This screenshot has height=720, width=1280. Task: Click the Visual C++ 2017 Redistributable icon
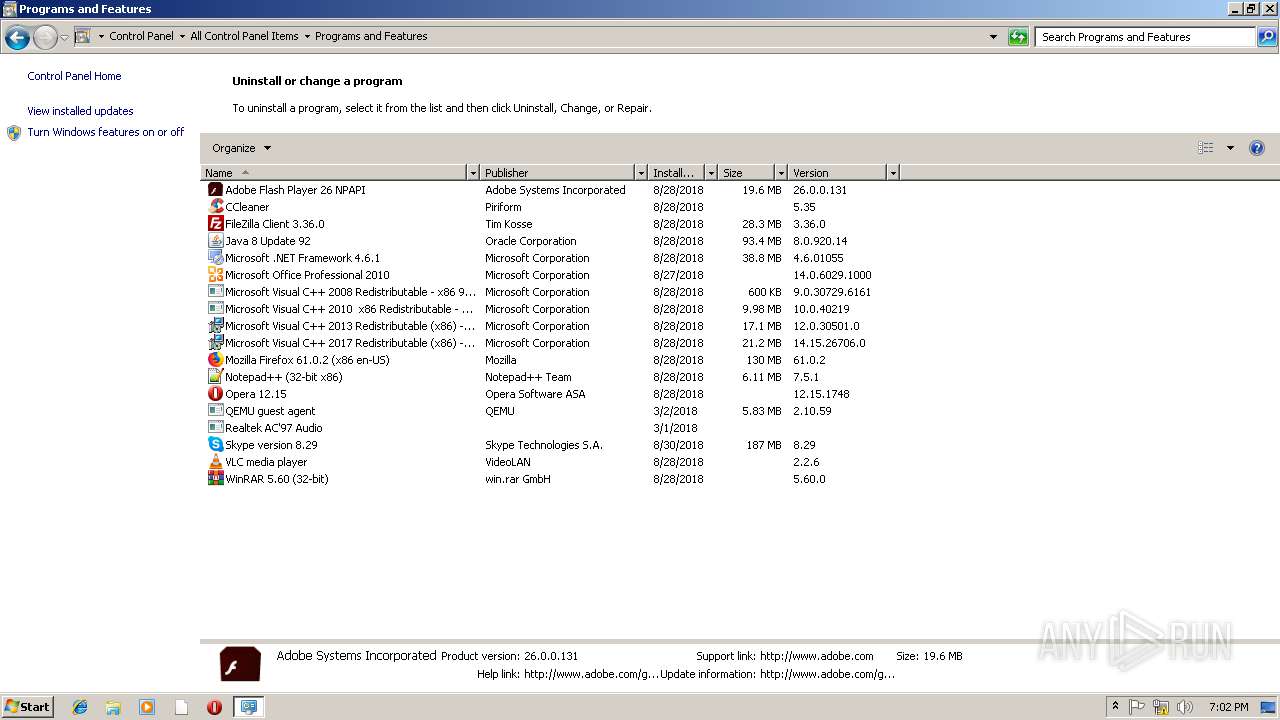tap(215, 343)
